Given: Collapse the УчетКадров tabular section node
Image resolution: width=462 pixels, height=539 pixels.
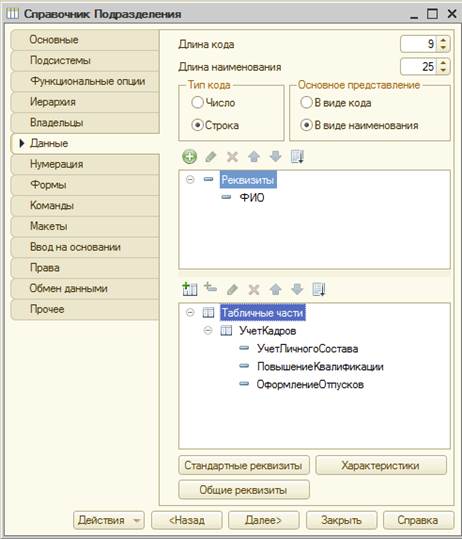Looking at the screenshot, I should click(208, 331).
